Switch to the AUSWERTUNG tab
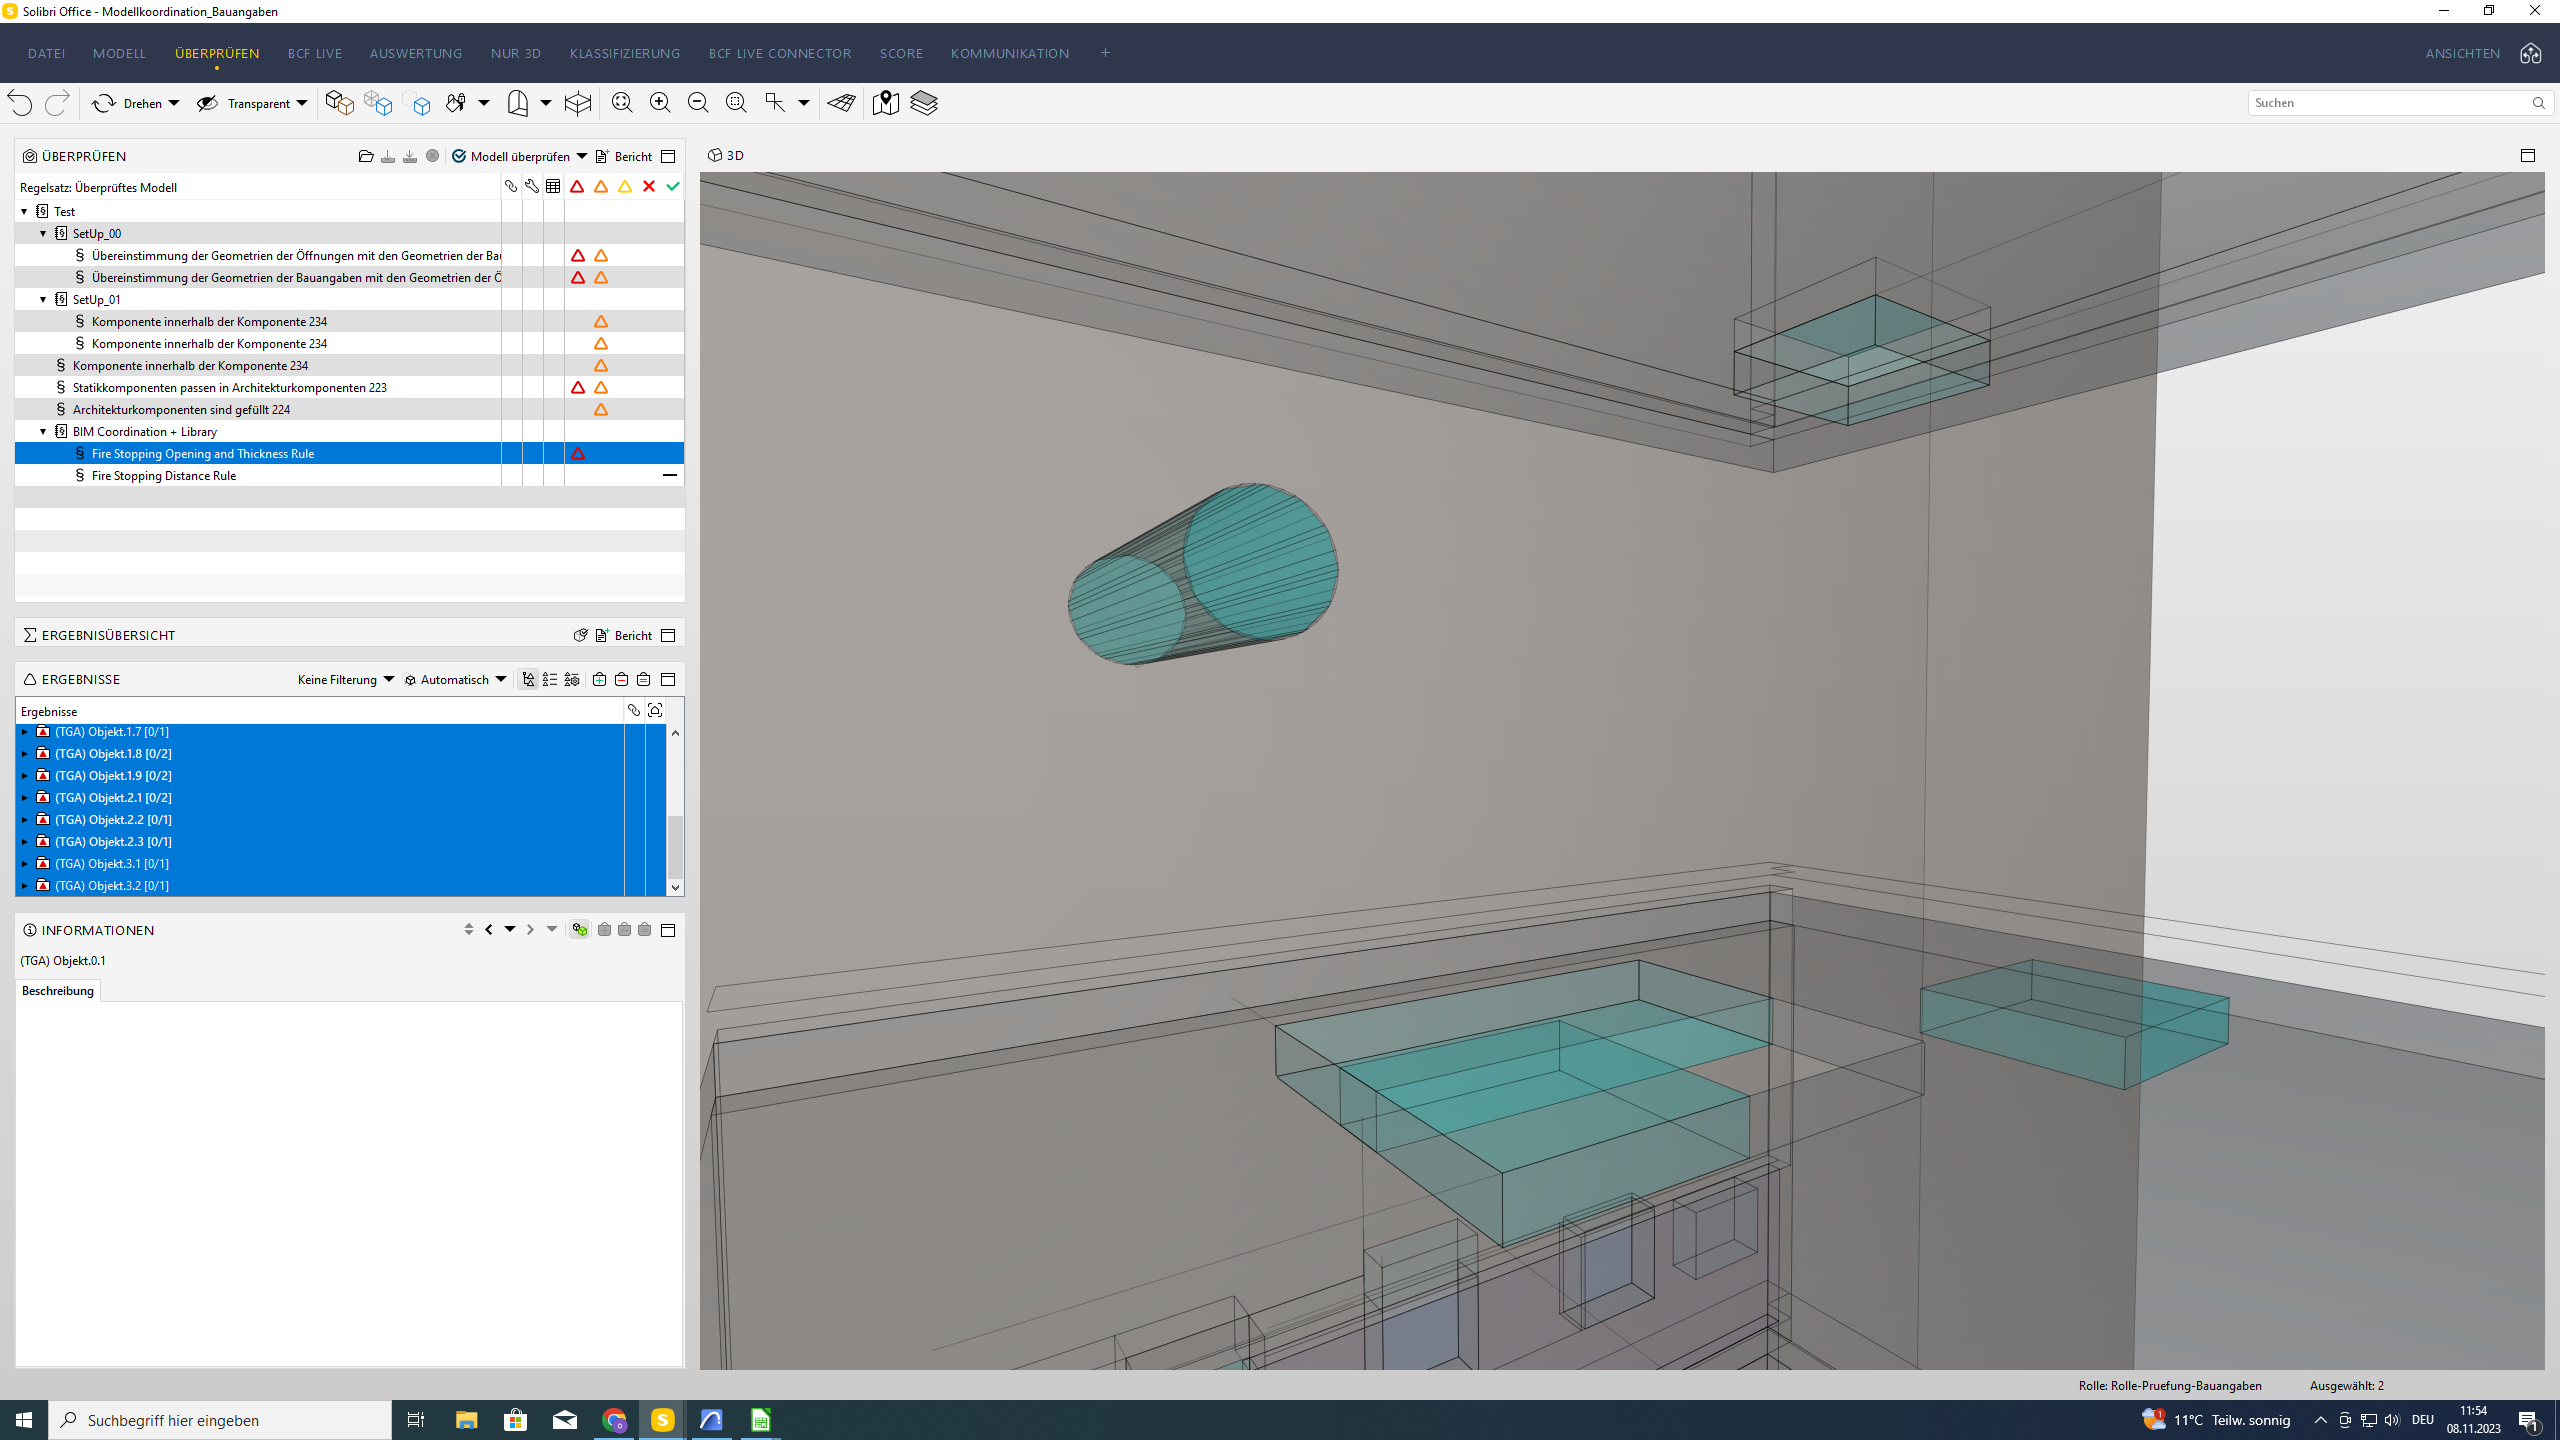The height and width of the screenshot is (1440, 2560). [416, 53]
